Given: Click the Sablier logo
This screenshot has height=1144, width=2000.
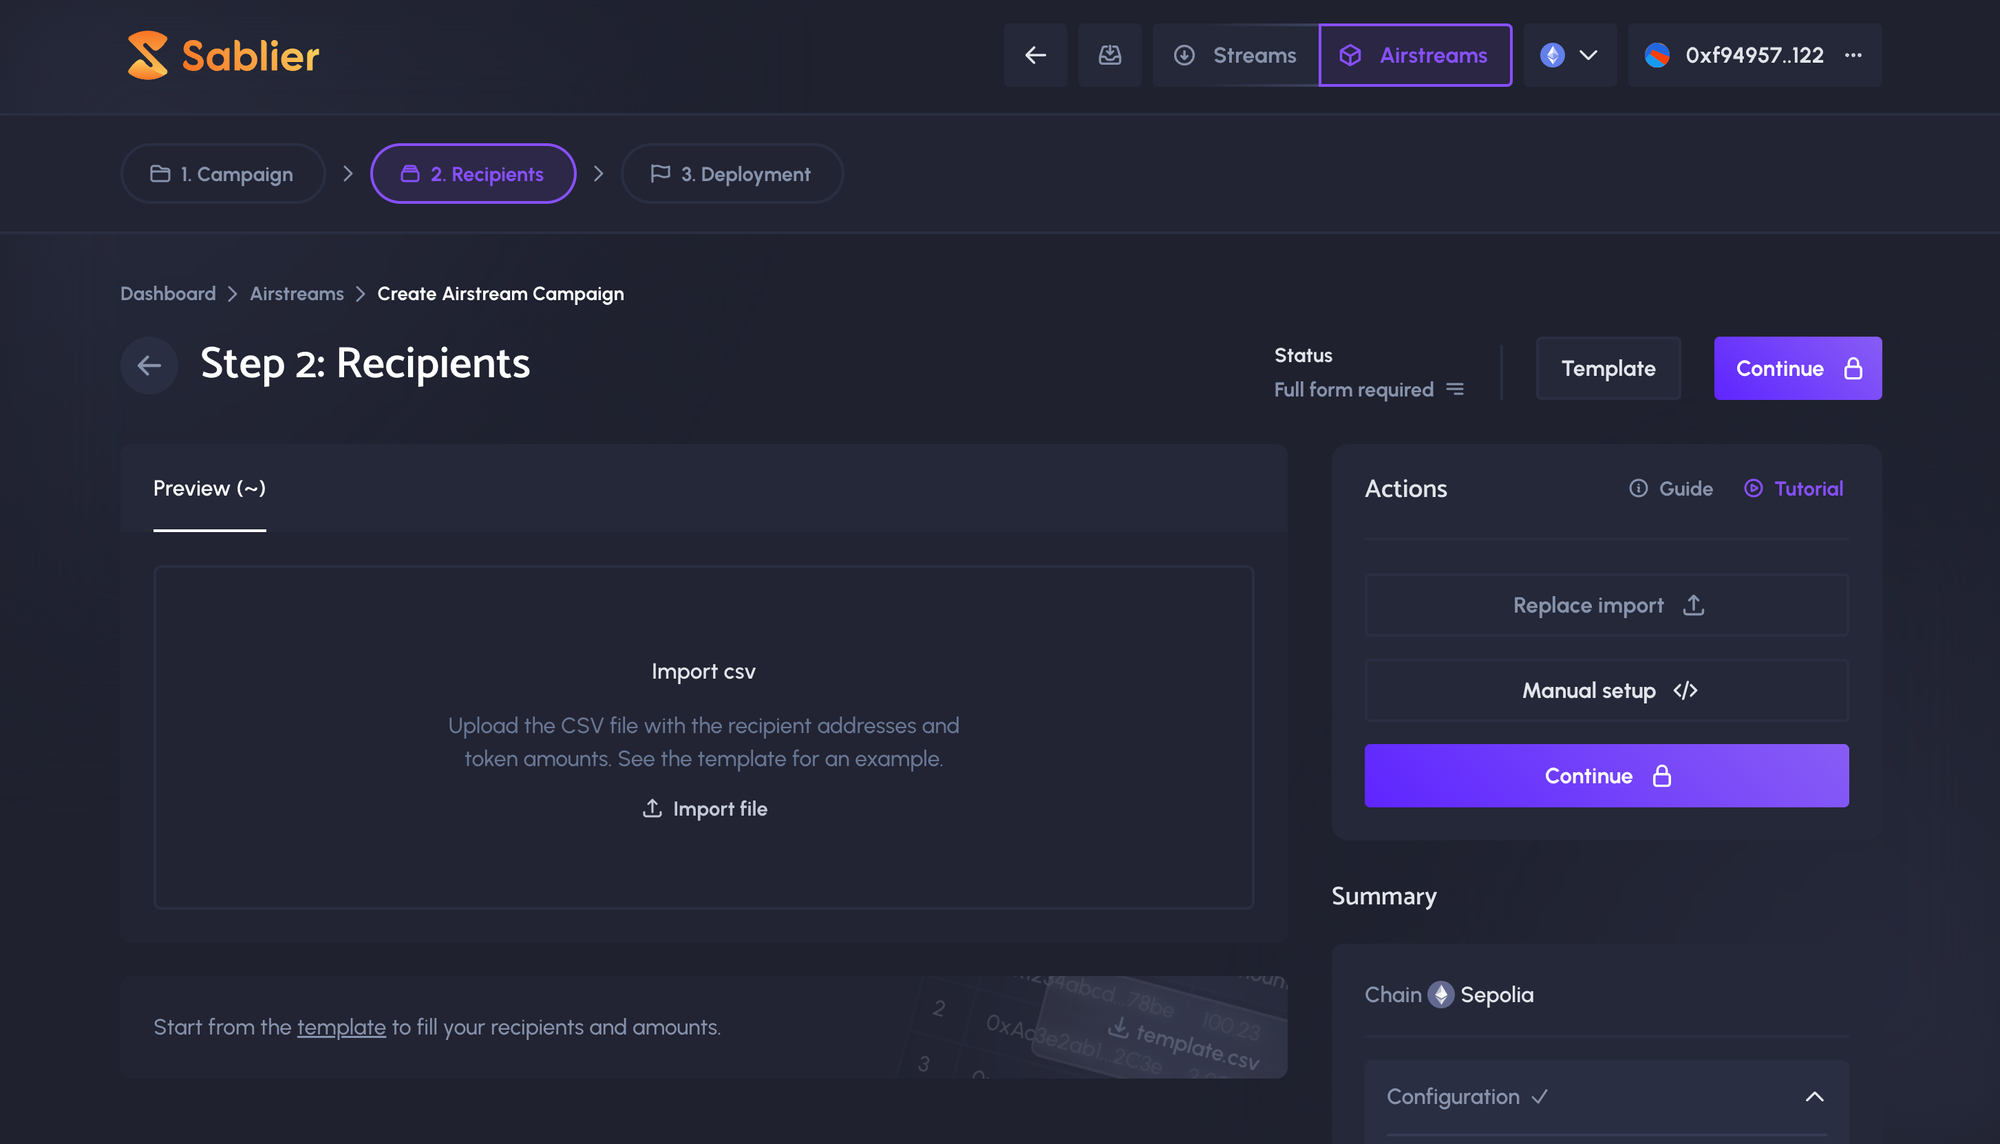Looking at the screenshot, I should [223, 55].
